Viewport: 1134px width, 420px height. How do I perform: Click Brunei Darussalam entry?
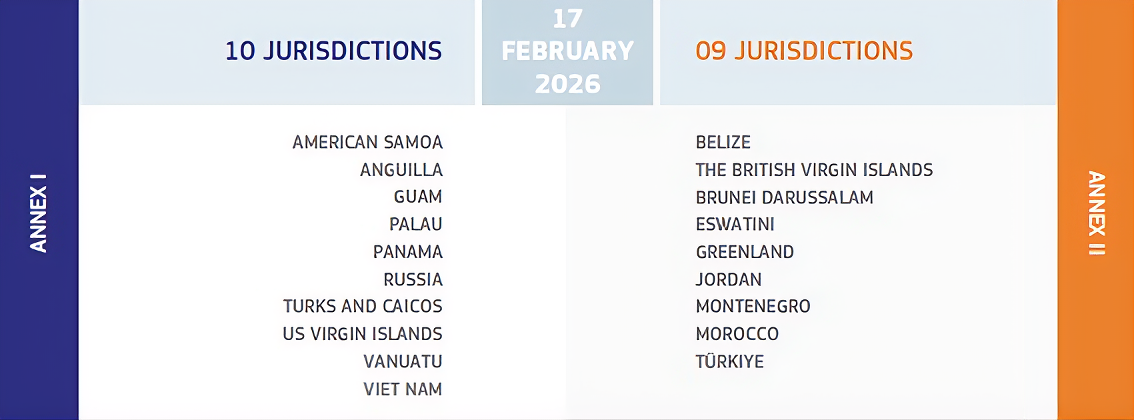pyautogui.click(x=784, y=197)
